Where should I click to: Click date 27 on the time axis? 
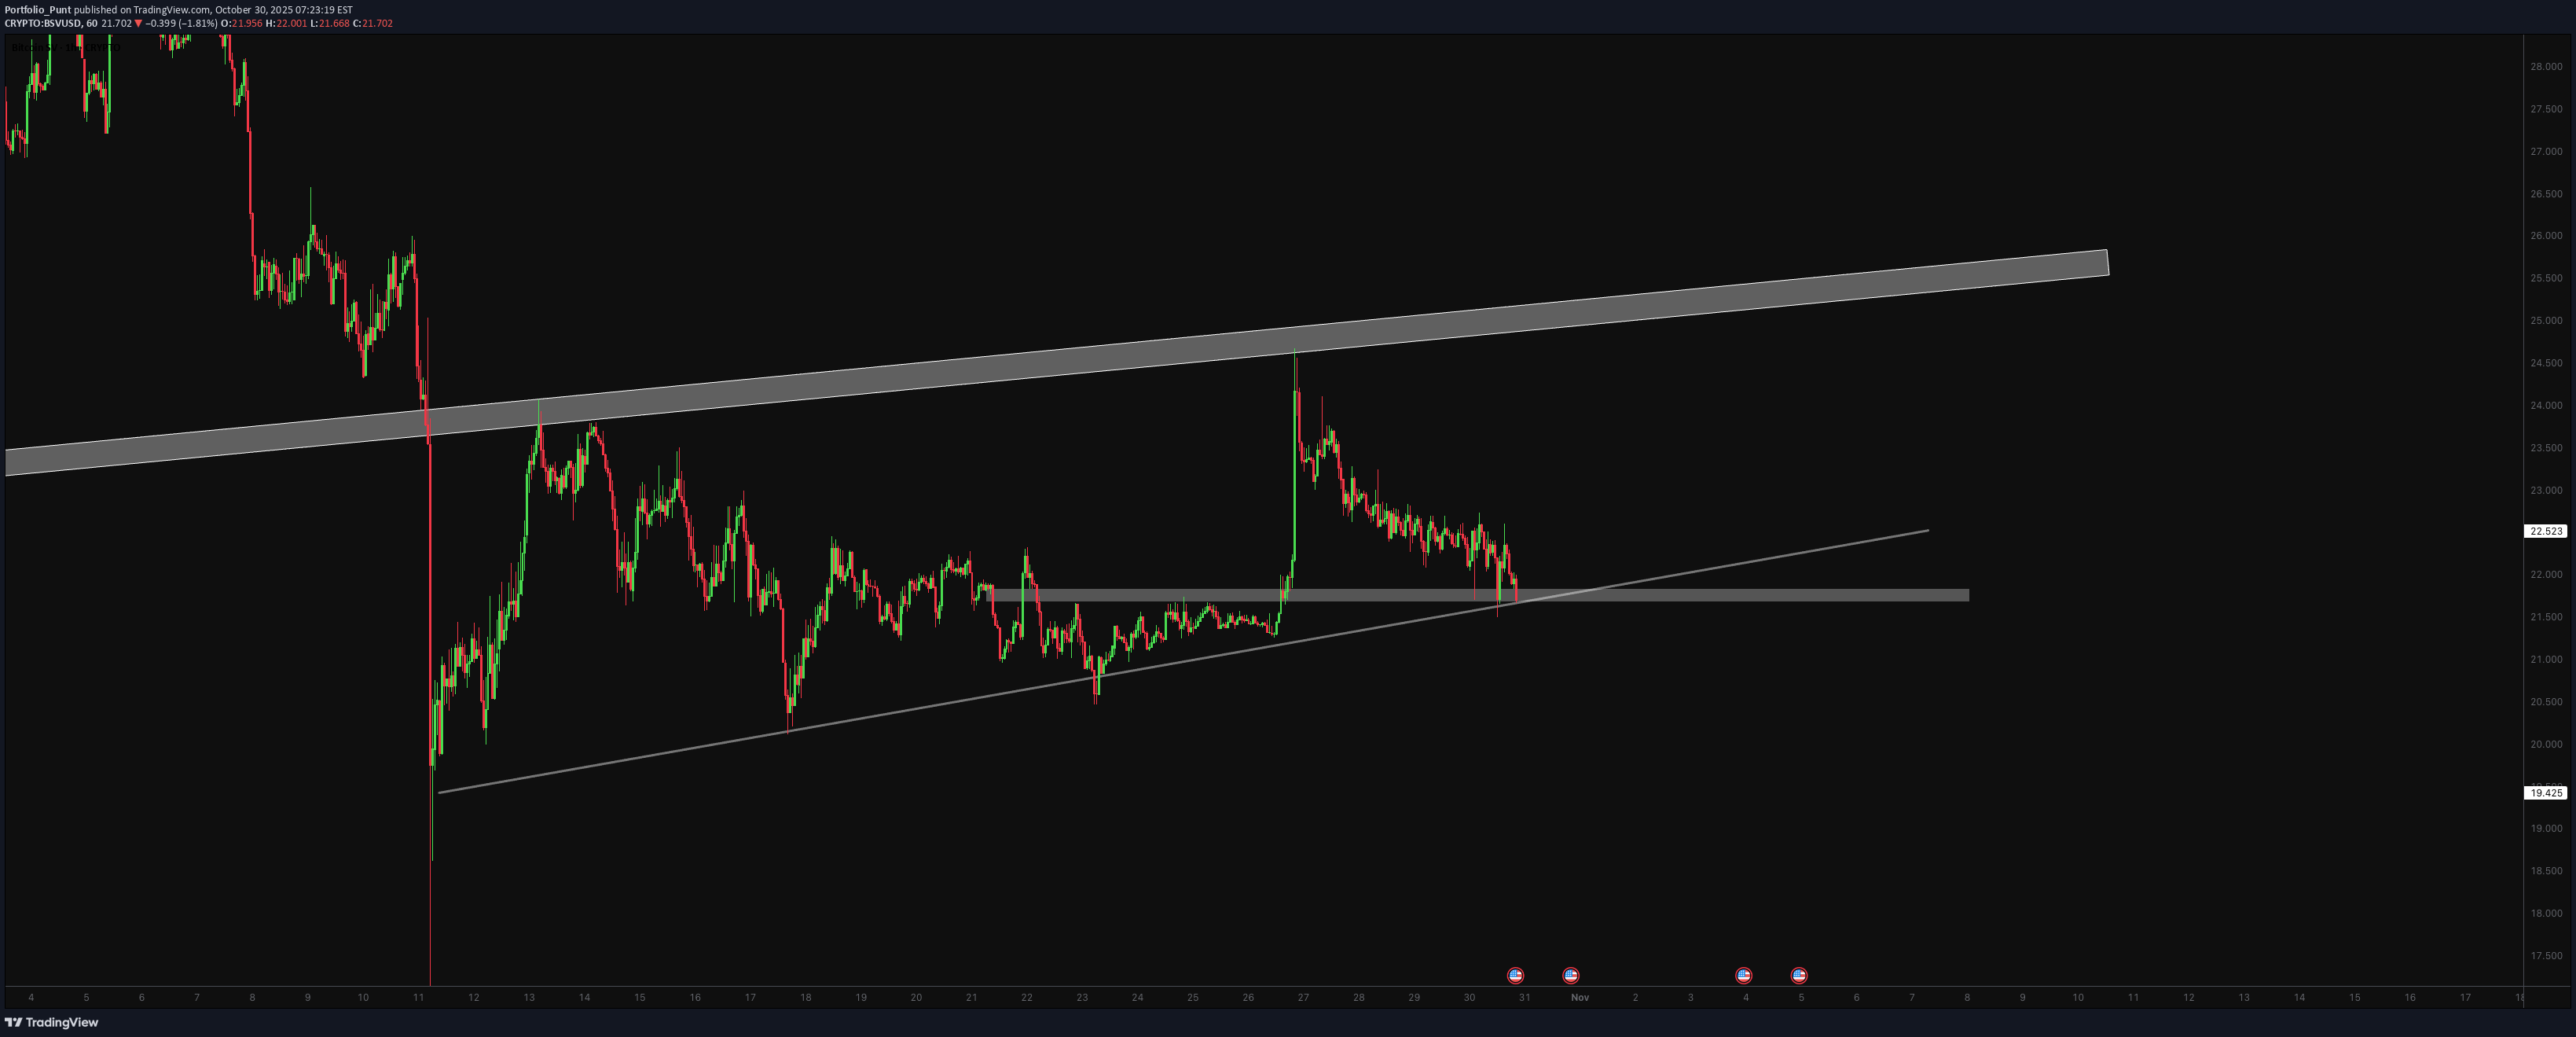[1303, 997]
